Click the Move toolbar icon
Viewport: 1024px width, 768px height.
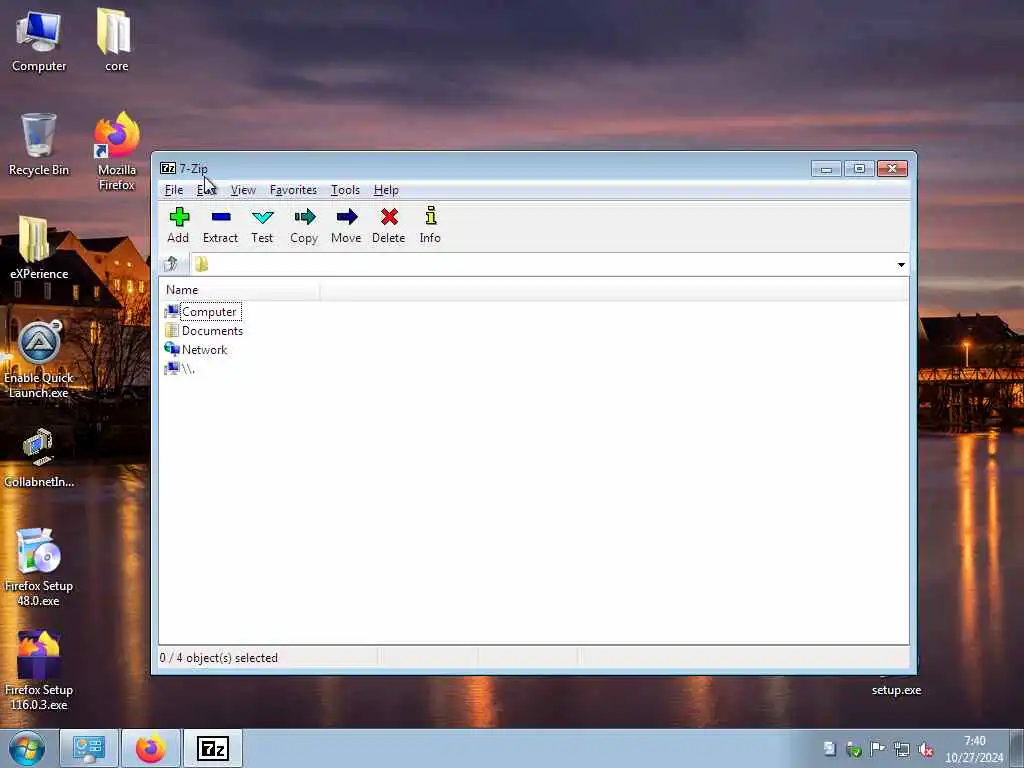(x=346, y=226)
